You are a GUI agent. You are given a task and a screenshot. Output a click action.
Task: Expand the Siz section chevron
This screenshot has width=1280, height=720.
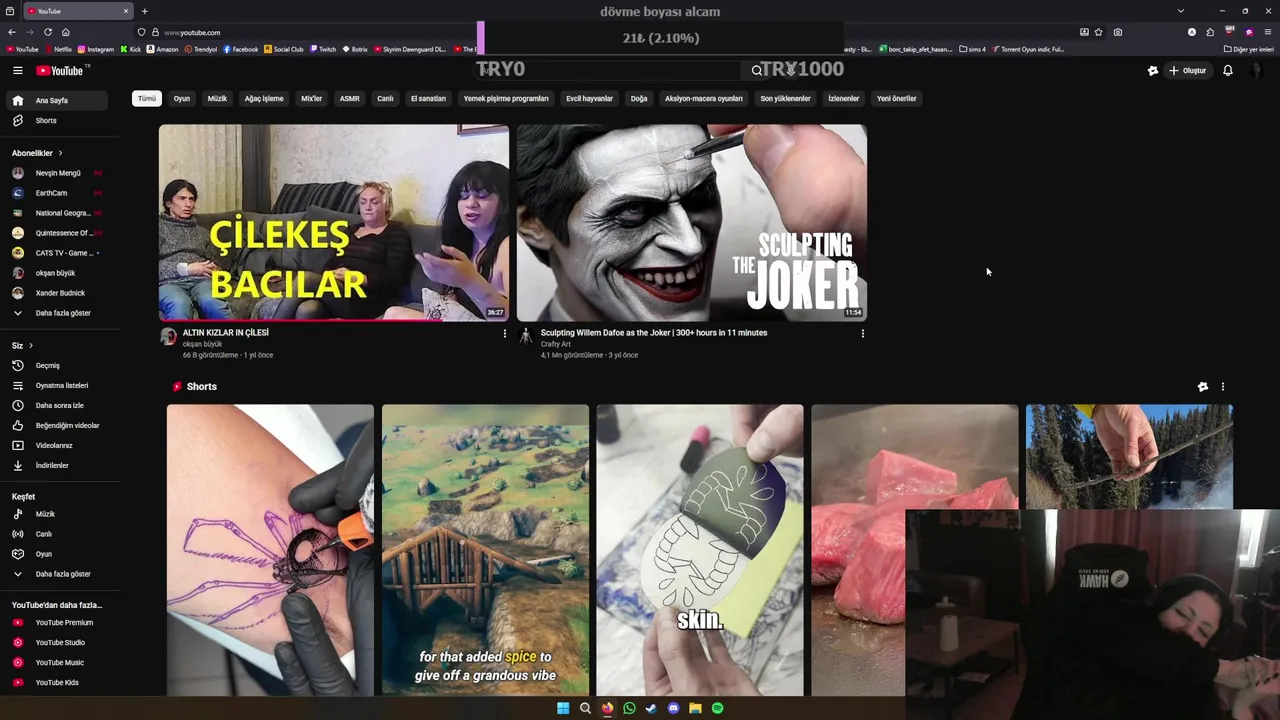(31, 346)
